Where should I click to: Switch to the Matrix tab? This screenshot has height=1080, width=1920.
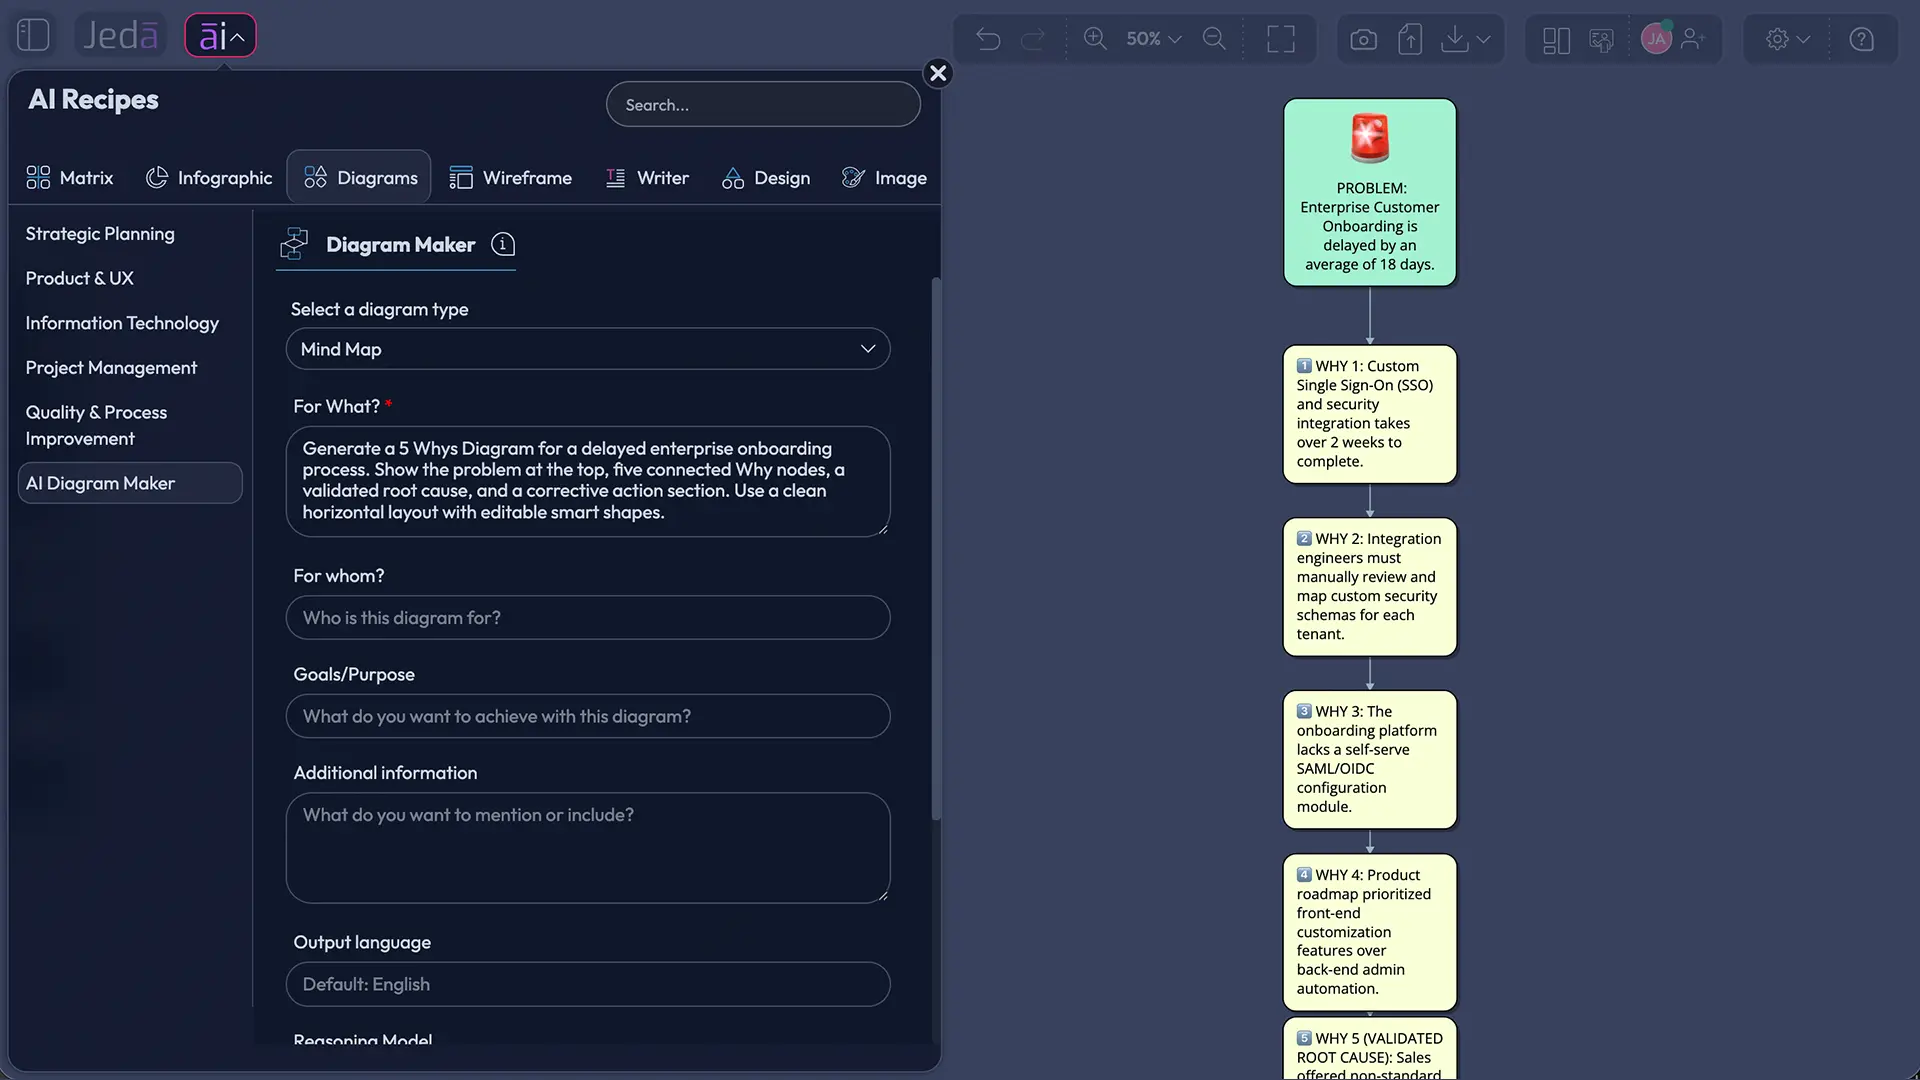point(70,177)
